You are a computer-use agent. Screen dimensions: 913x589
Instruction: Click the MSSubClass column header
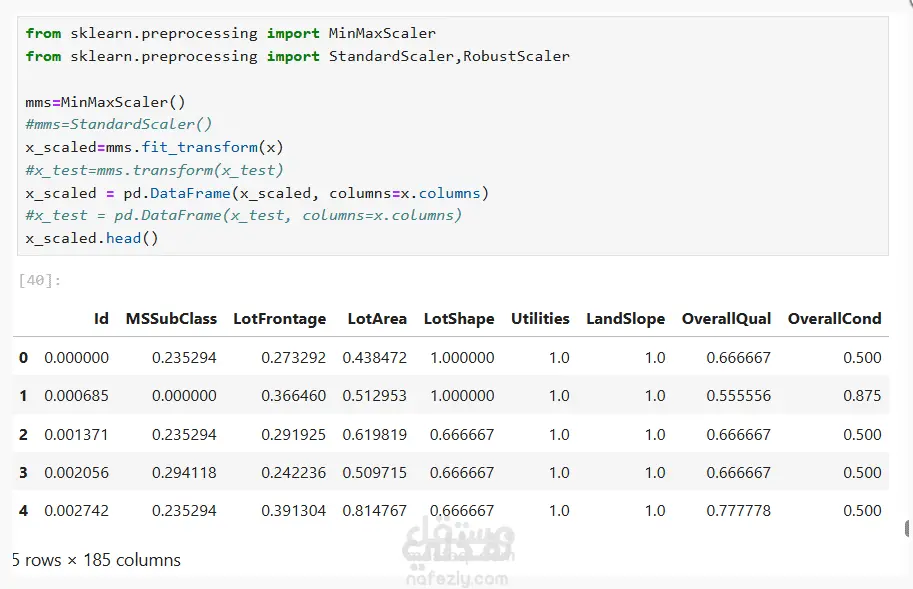(171, 318)
